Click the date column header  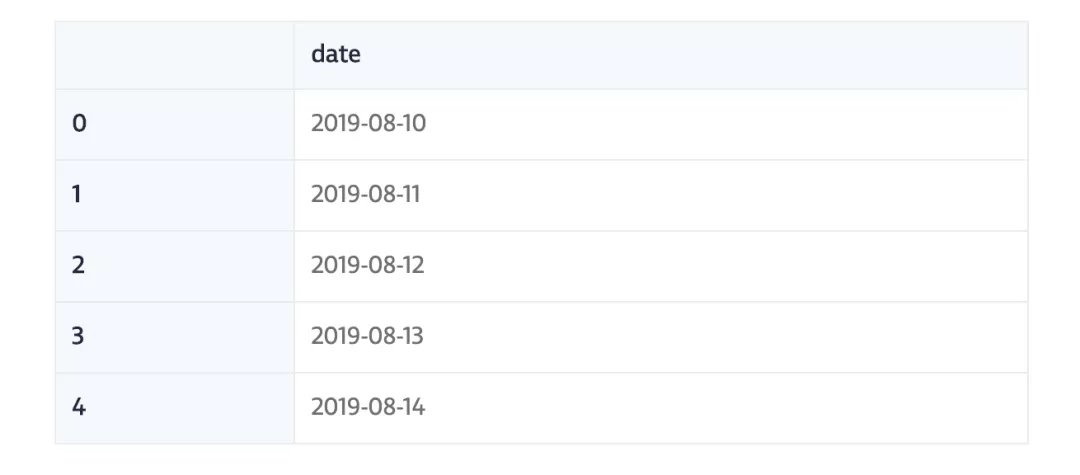tap(335, 55)
